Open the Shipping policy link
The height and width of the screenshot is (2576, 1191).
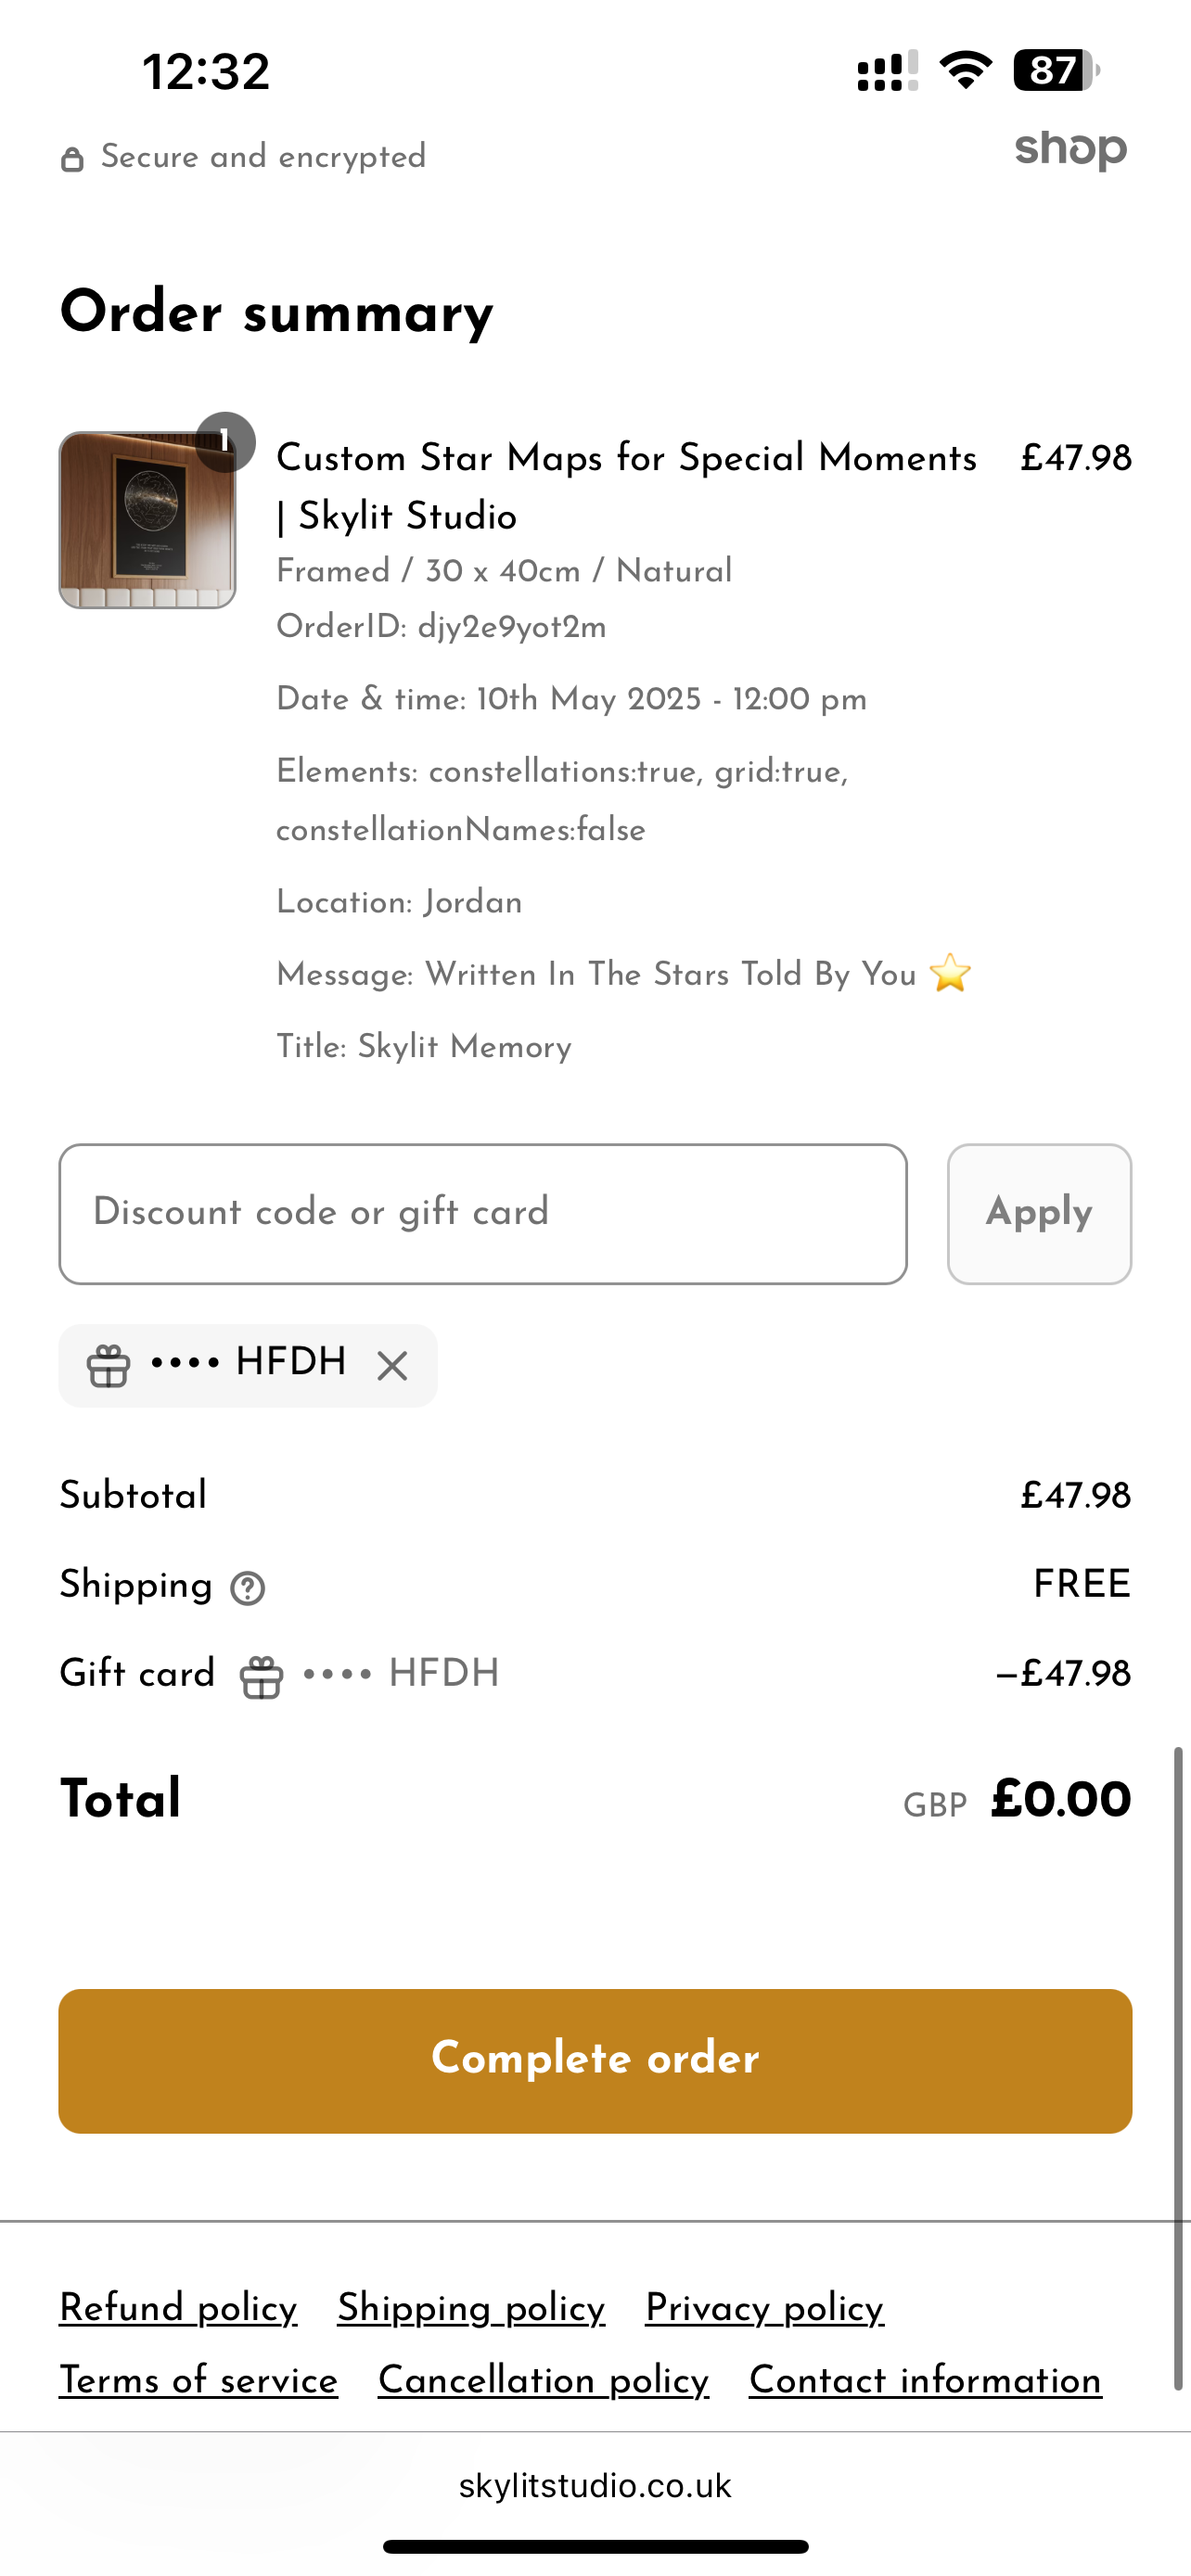(471, 2308)
